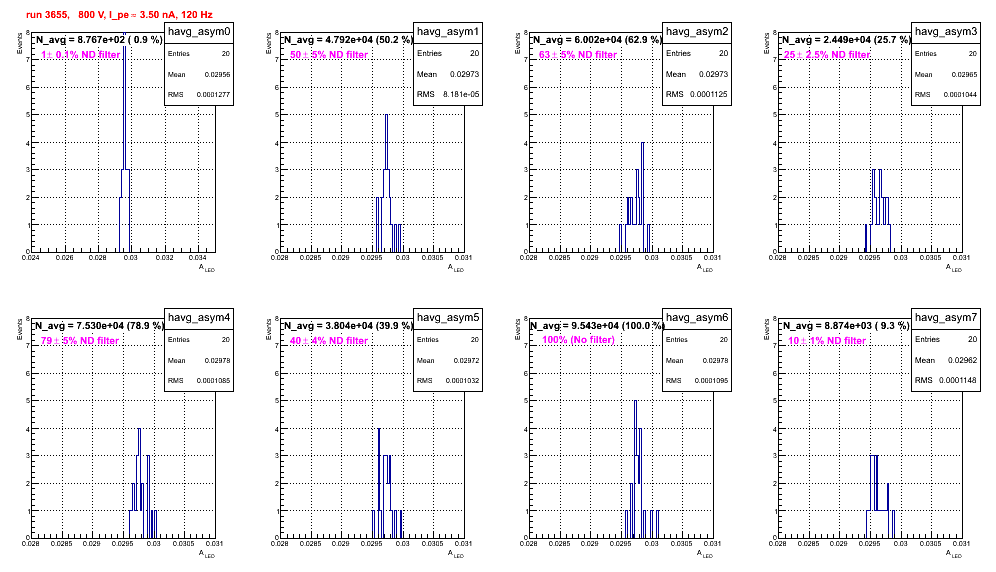Select the magenta 63± 5% ND filter text
The height and width of the screenshot is (572, 996).
click(578, 55)
